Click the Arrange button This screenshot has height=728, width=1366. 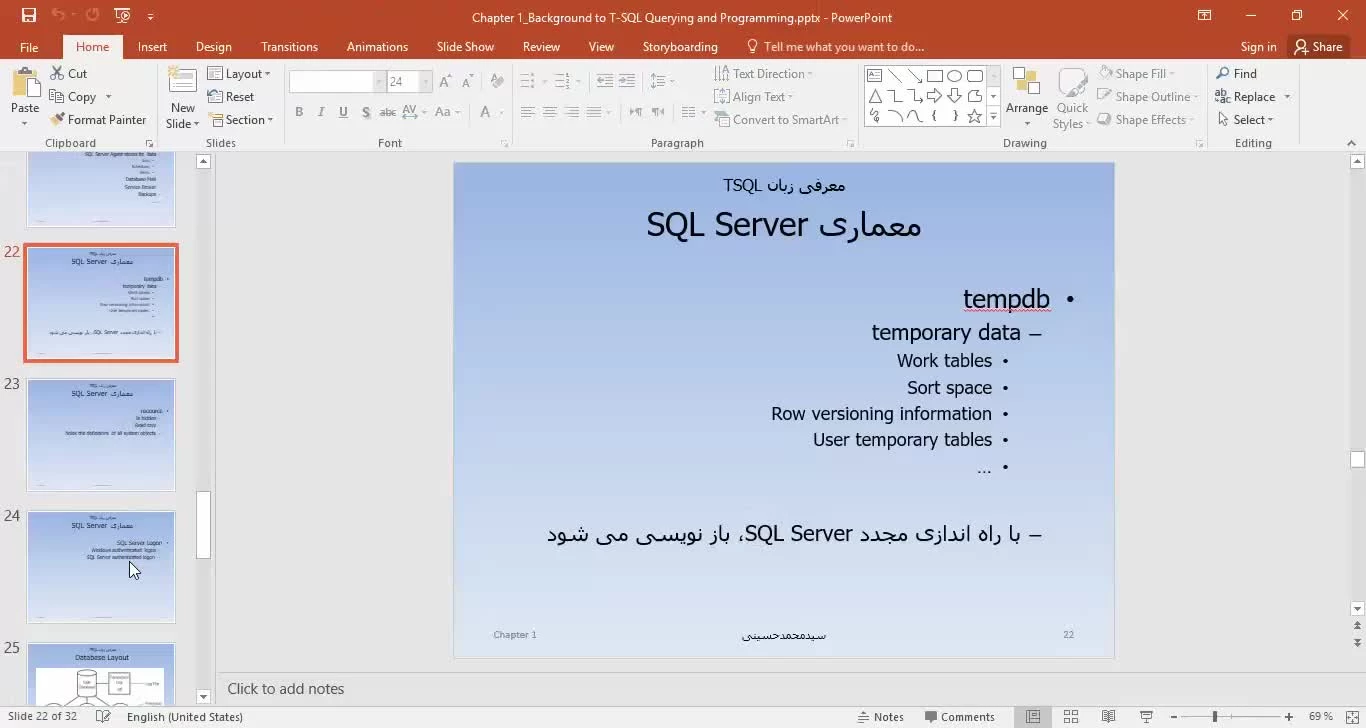pyautogui.click(x=1027, y=98)
